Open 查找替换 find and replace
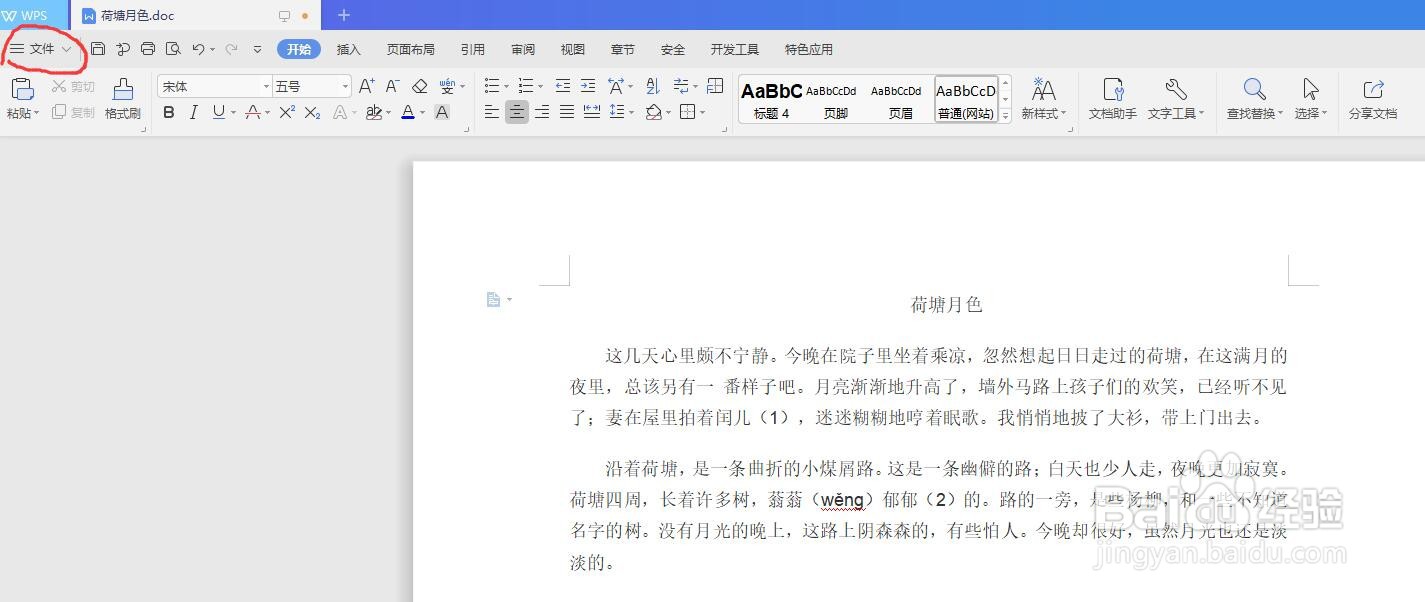 tap(1253, 97)
